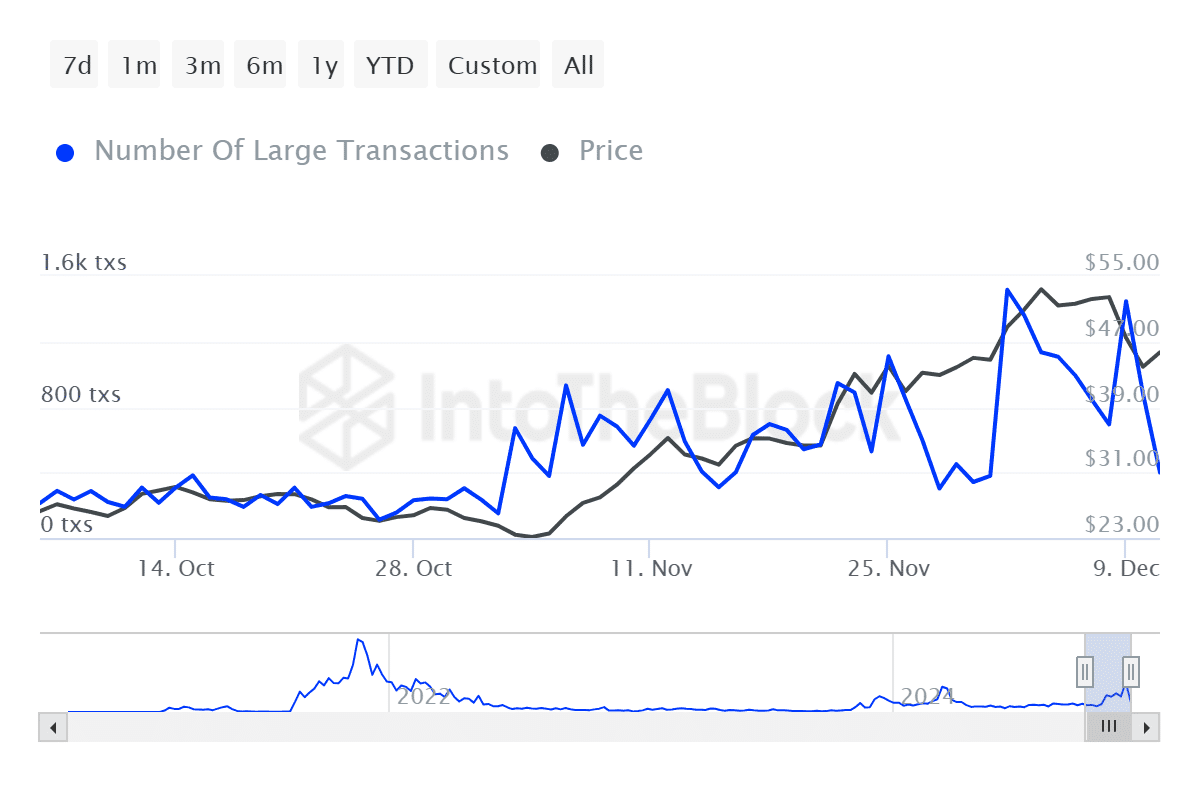Click the left navigator range handle

tap(1085, 671)
